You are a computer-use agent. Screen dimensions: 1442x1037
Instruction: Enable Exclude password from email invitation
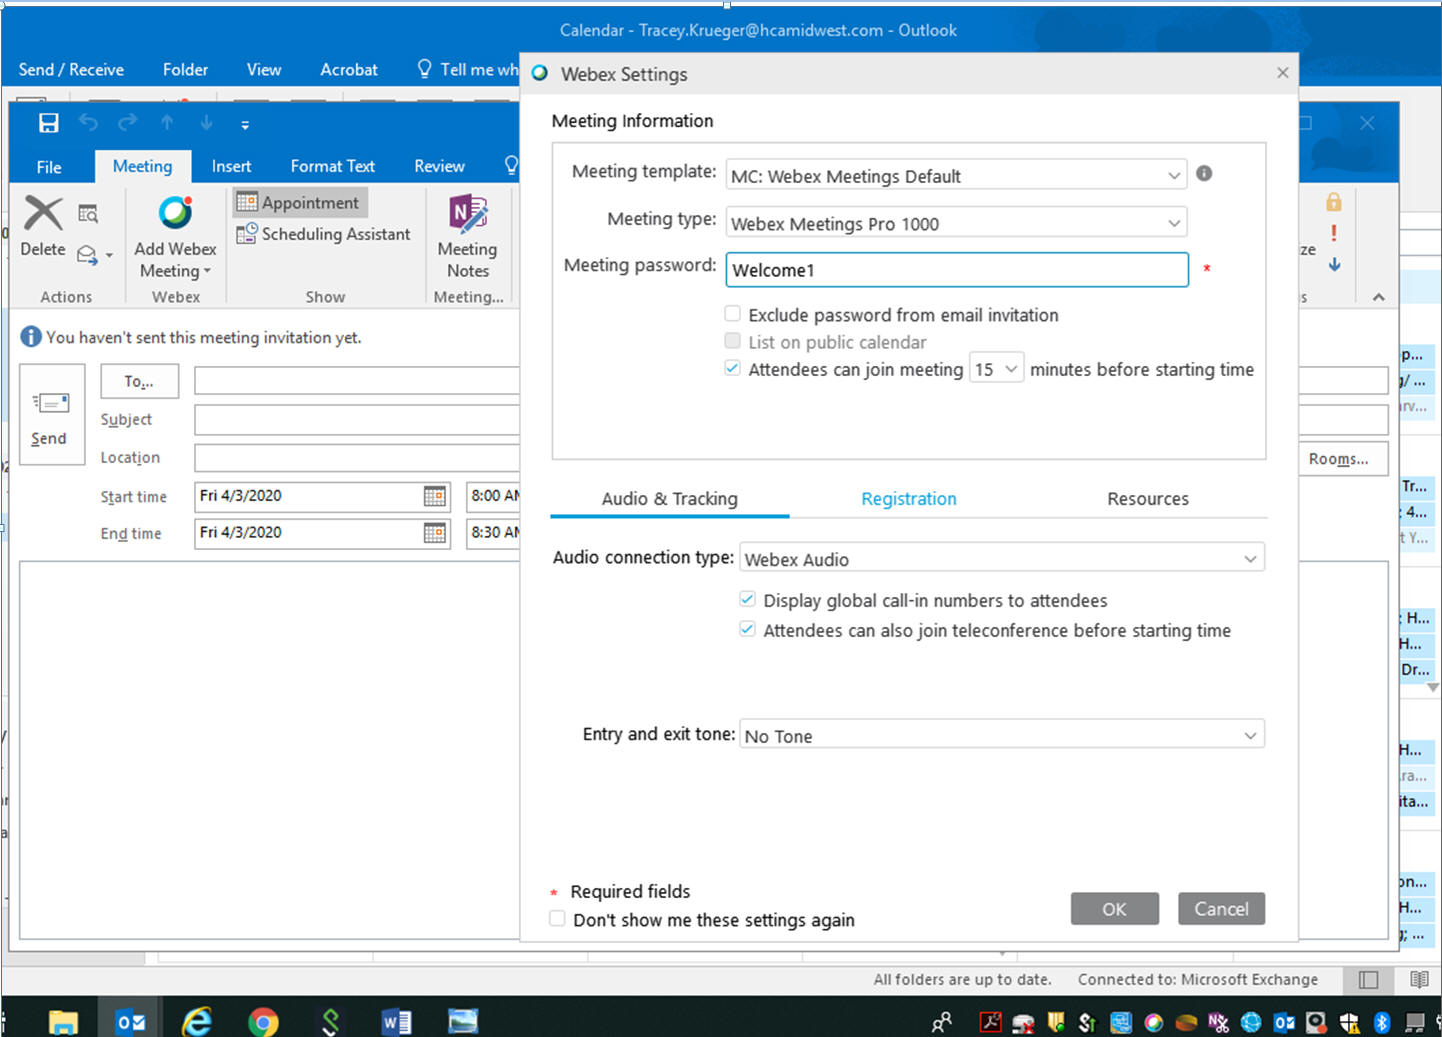(733, 314)
